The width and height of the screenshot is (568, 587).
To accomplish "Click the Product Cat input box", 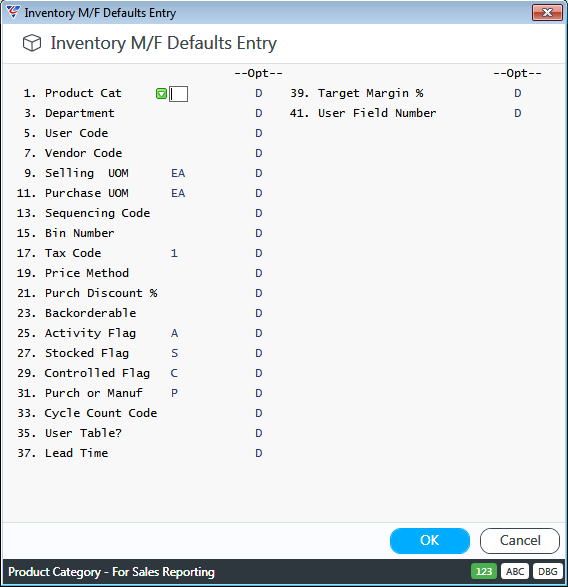I will (179, 94).
